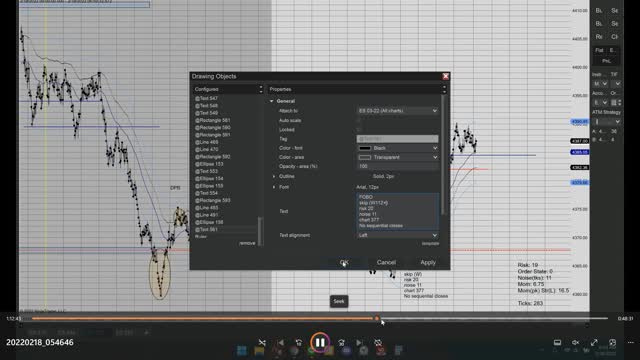
Task: Click the Flat button in Chart Trader
Action: click(x=599, y=50)
